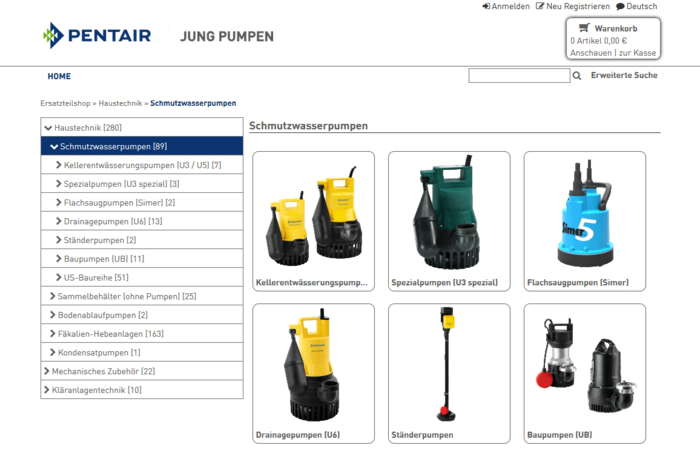The height and width of the screenshot is (451, 700).
Task: Select Kondensatpumpen sidebar label
Action: point(99,353)
